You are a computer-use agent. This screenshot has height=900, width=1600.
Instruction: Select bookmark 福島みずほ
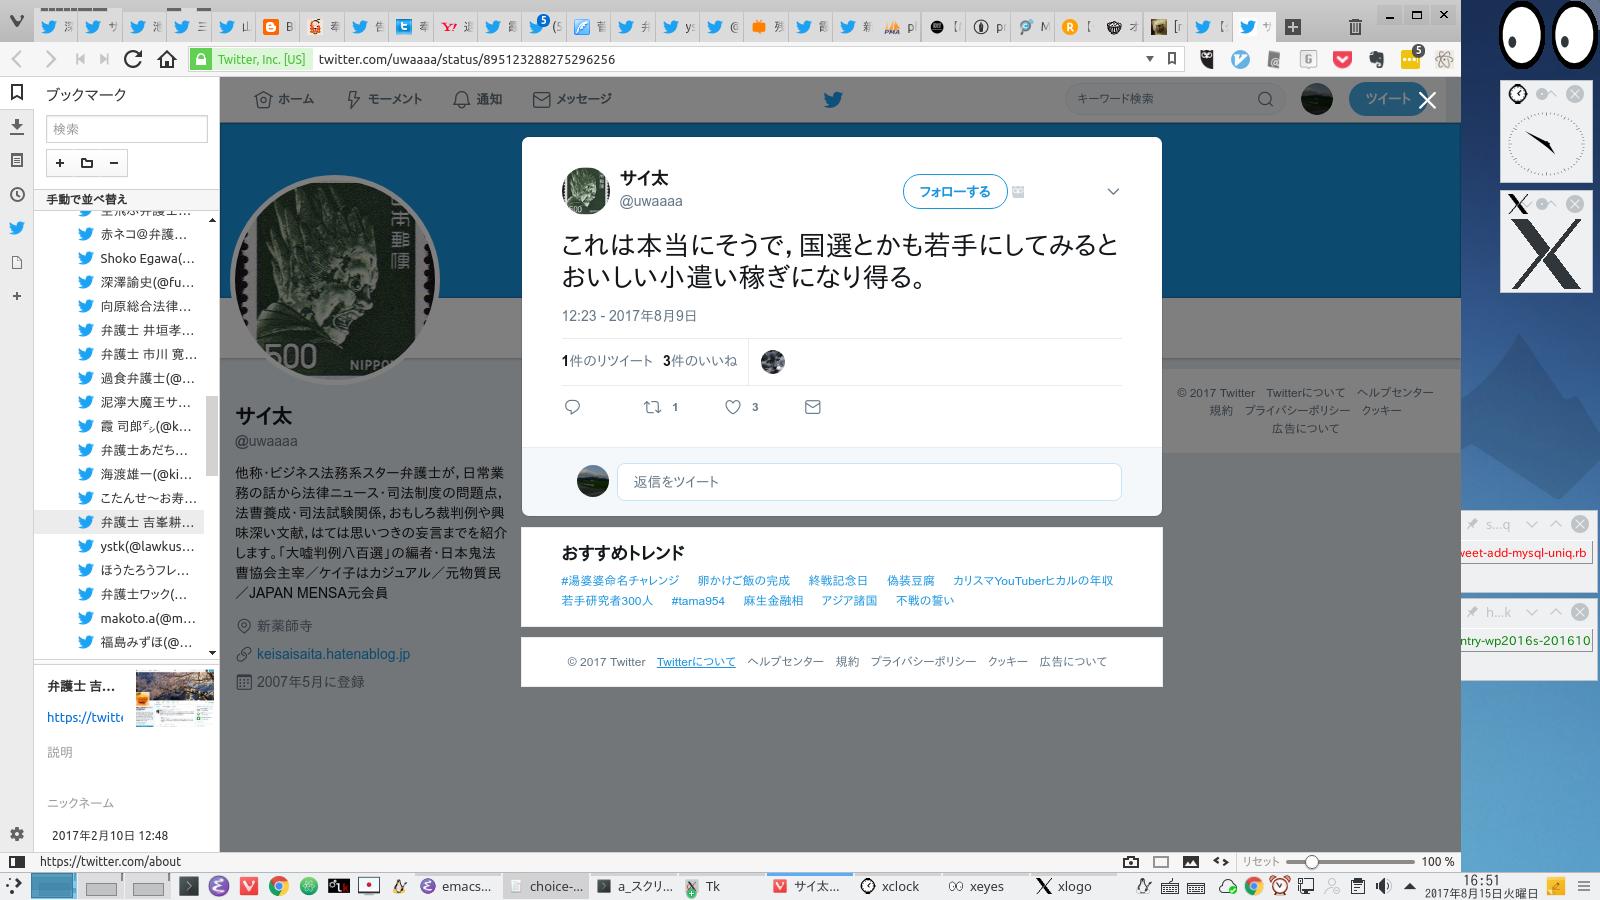[x=120, y=642]
